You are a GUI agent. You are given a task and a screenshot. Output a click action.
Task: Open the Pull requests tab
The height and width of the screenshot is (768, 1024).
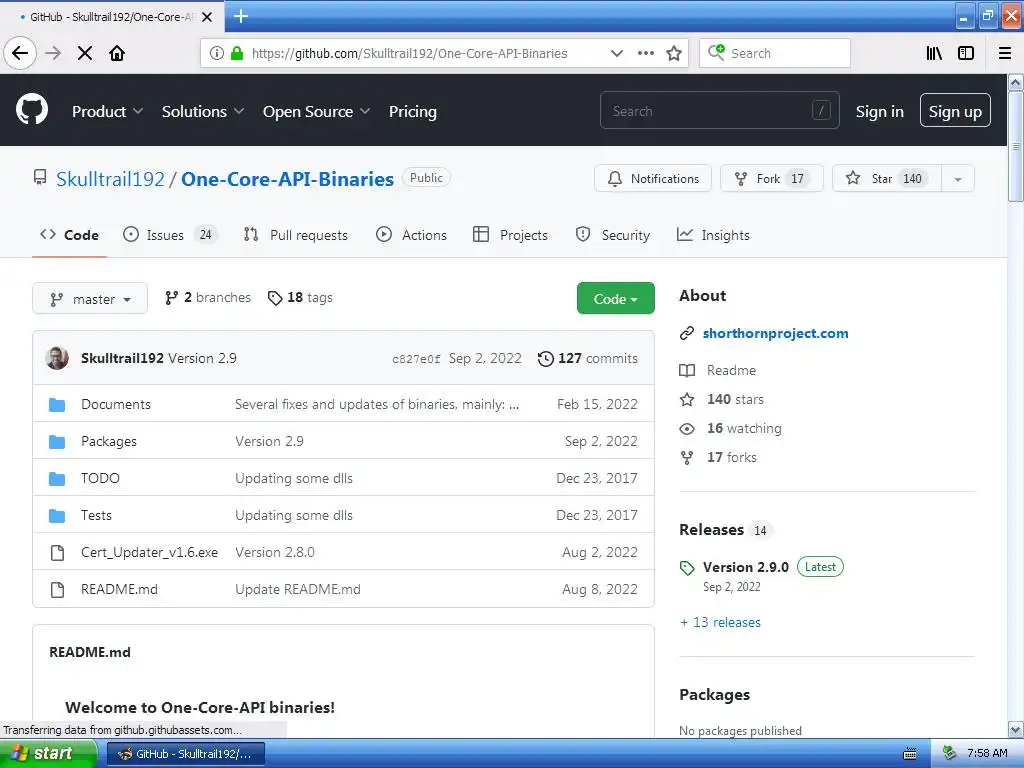click(x=295, y=235)
